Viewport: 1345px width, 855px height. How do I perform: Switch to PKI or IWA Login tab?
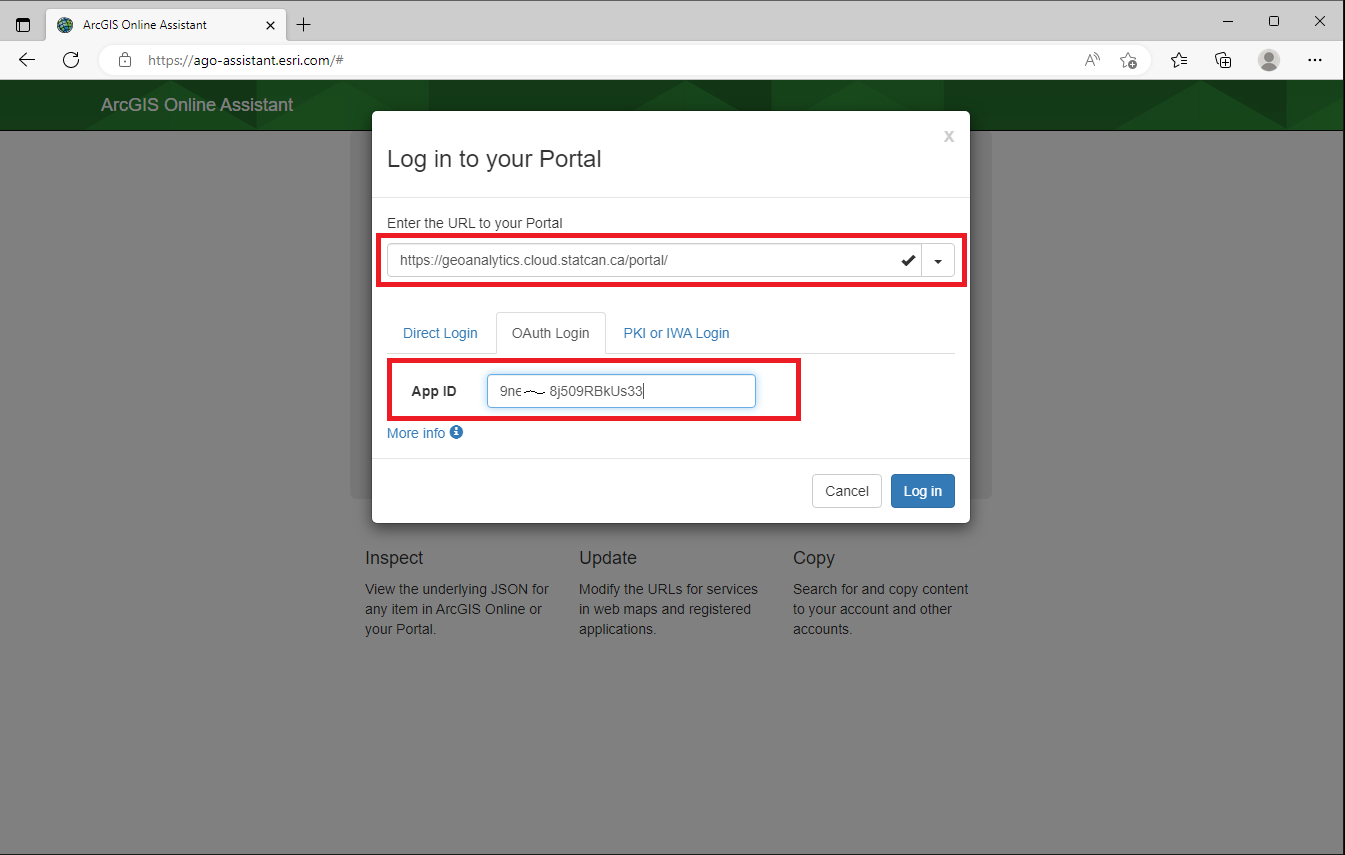tap(676, 333)
